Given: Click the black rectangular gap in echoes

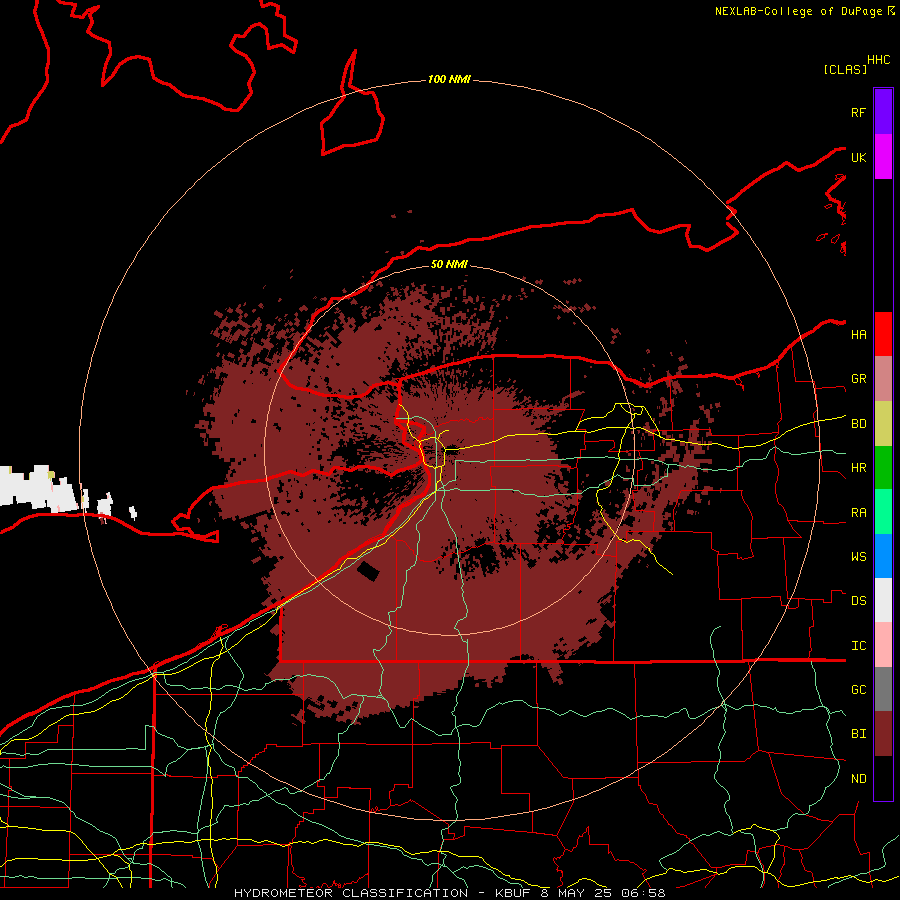Looking at the screenshot, I should (368, 572).
